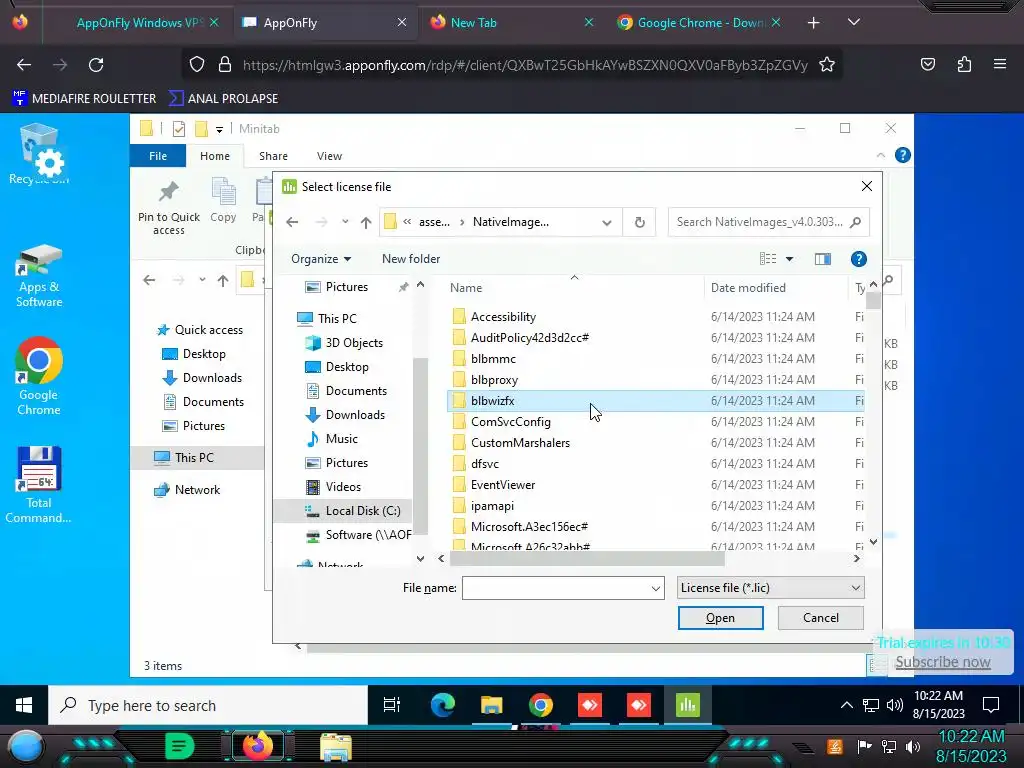Screen dimensions: 1024x768
Task: Open new Firefox tab plus button
Action: [x=813, y=22]
